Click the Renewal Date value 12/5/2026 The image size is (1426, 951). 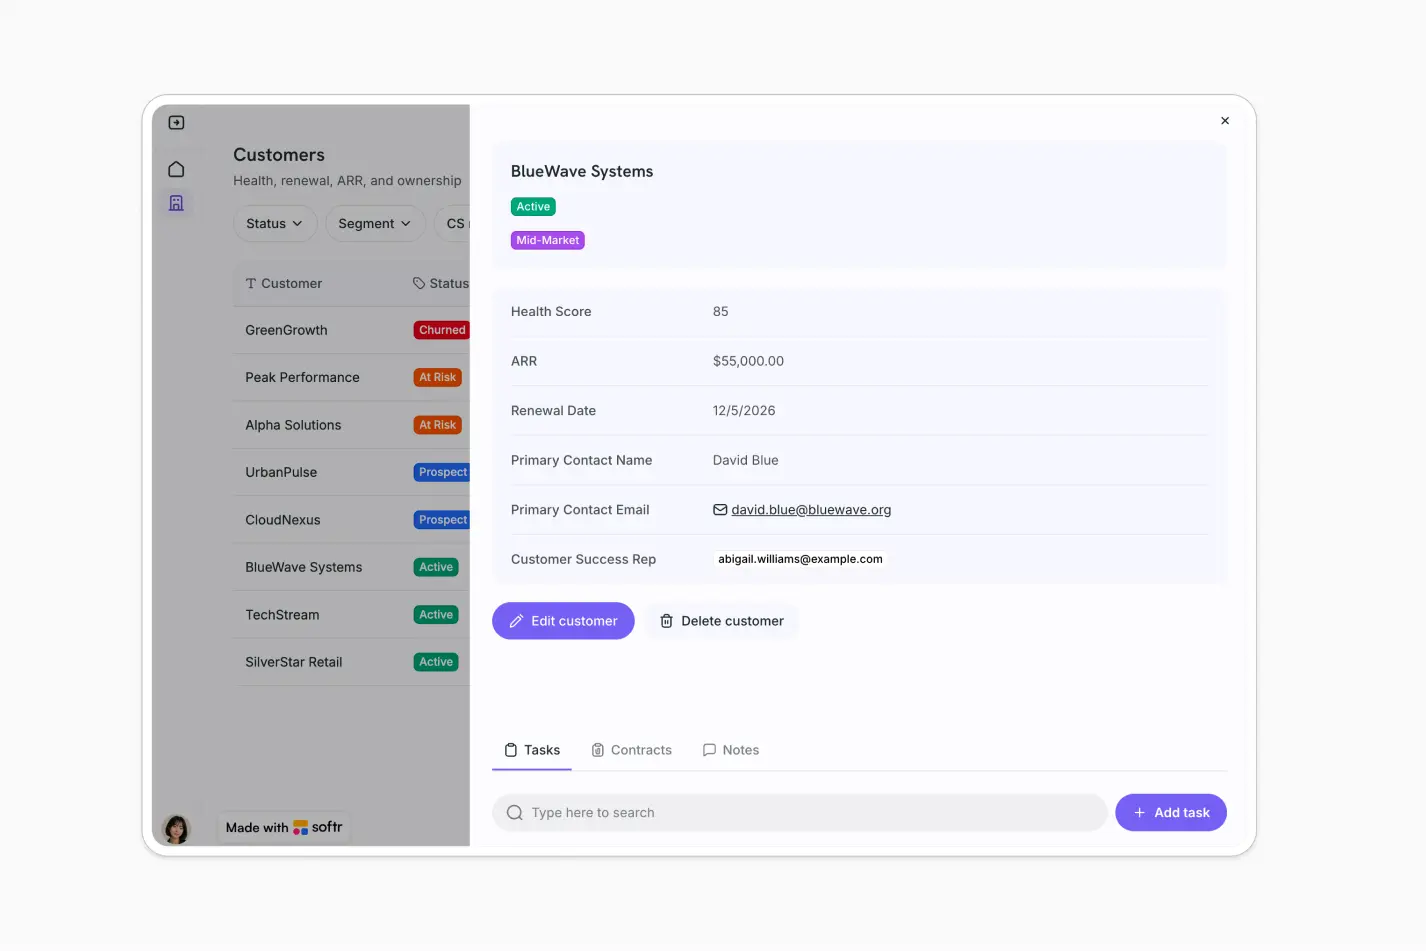pyautogui.click(x=744, y=411)
